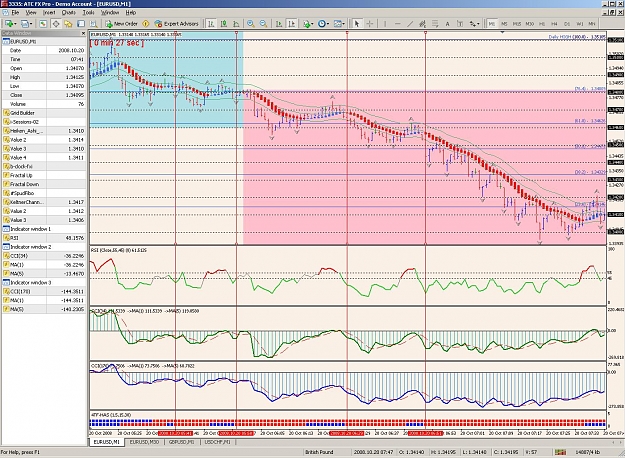This screenshot has height=458, width=625.
Task: Open the Indicators list dropdown
Action: pos(308,24)
